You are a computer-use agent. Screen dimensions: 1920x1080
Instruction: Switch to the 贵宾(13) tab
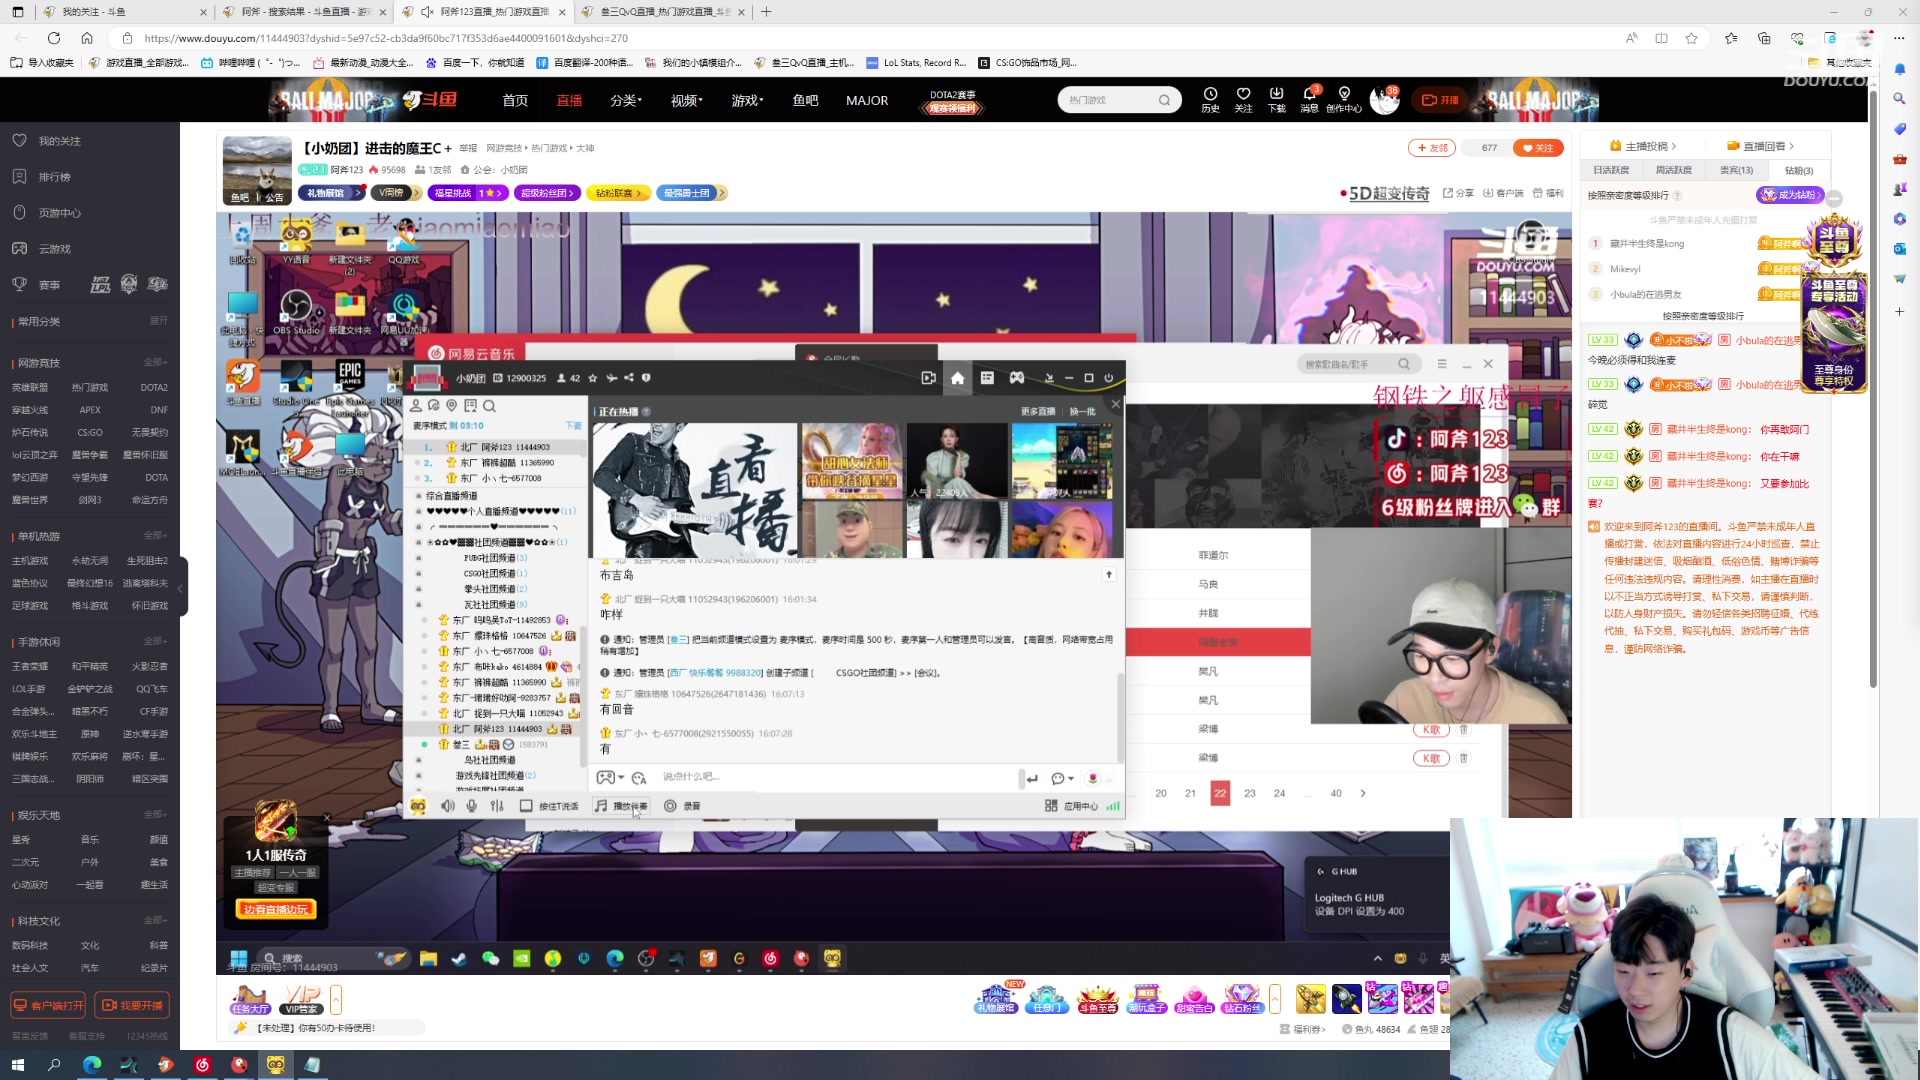pyautogui.click(x=1736, y=170)
